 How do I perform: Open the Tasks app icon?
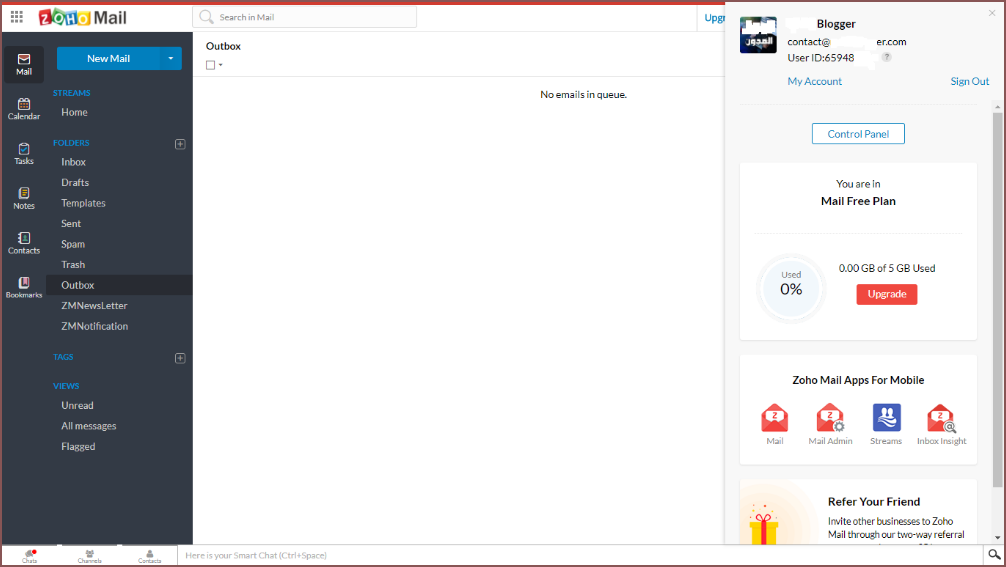click(24, 153)
